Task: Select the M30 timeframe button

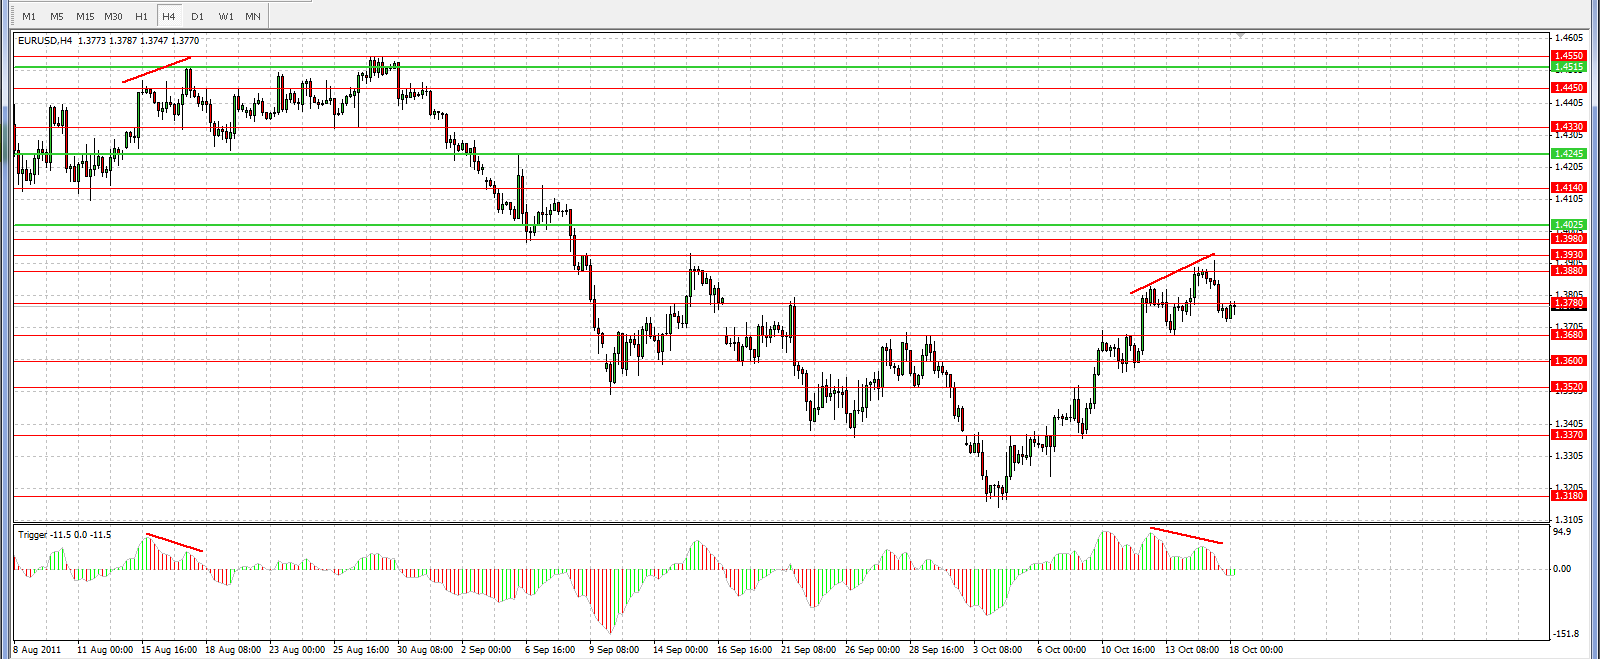Action: coord(114,16)
